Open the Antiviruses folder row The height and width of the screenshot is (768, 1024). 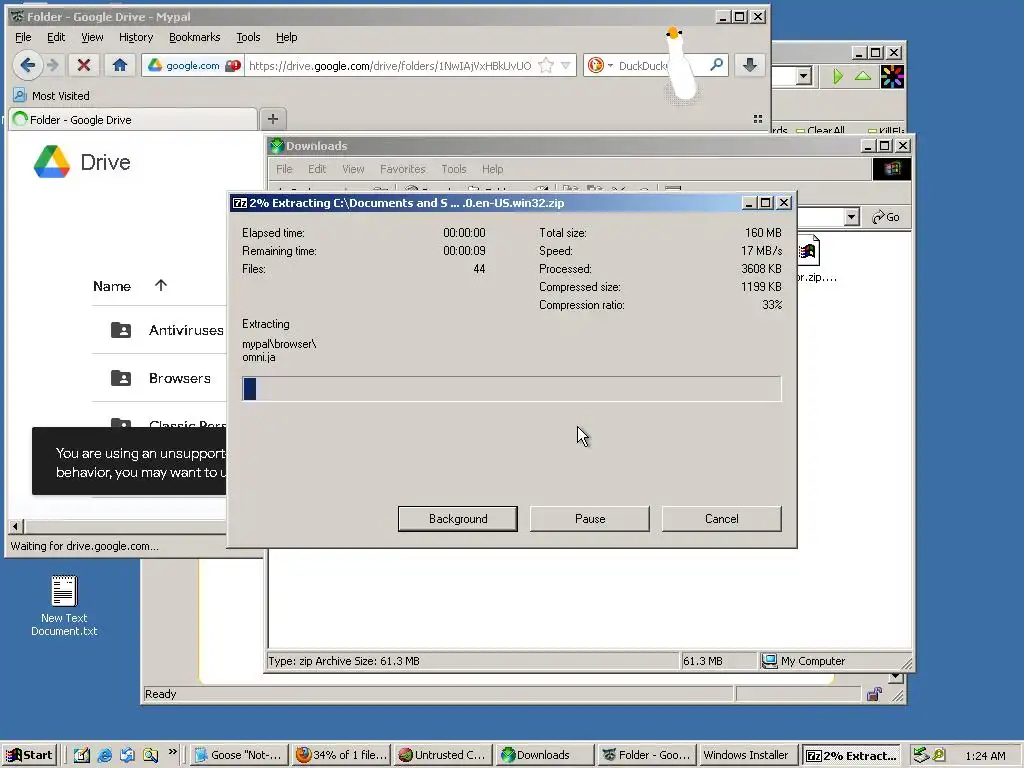point(159,330)
